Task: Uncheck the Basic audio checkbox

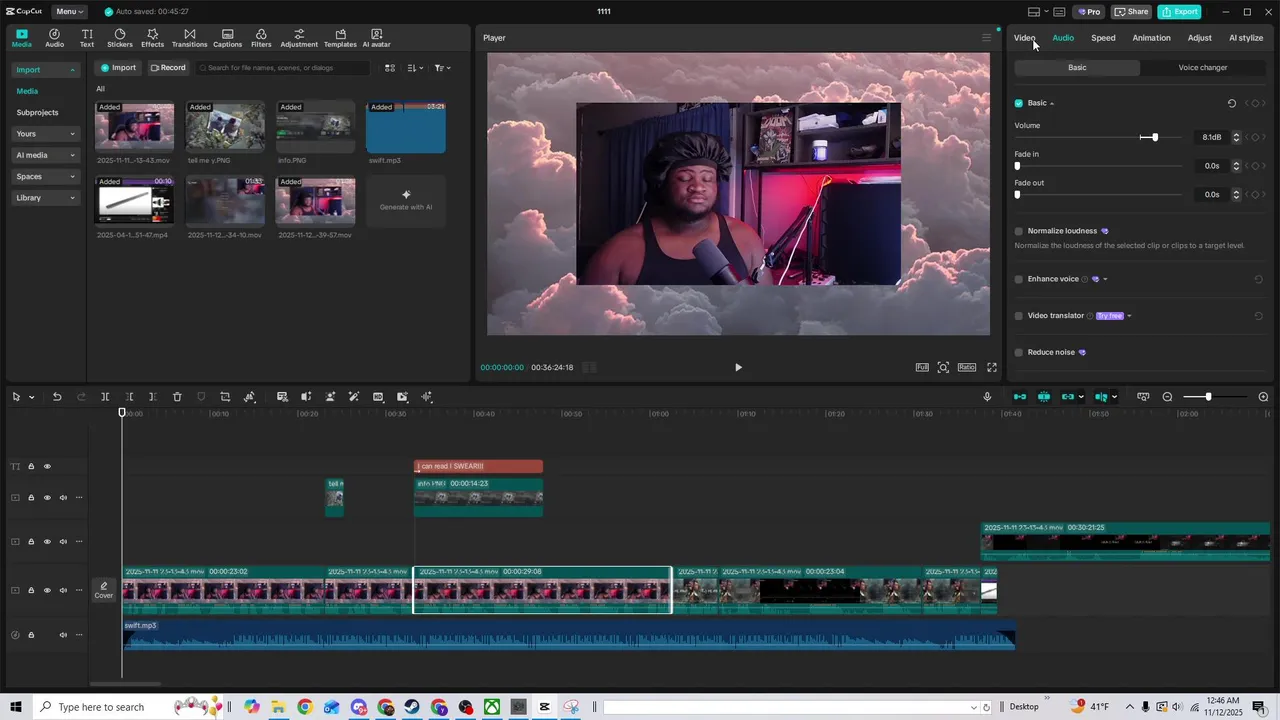Action: (x=1019, y=103)
